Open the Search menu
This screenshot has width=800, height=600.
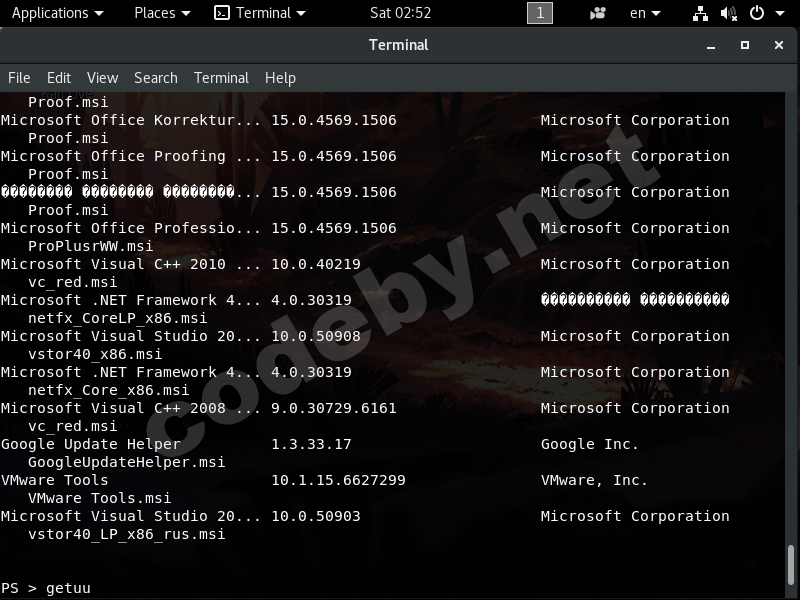click(156, 78)
